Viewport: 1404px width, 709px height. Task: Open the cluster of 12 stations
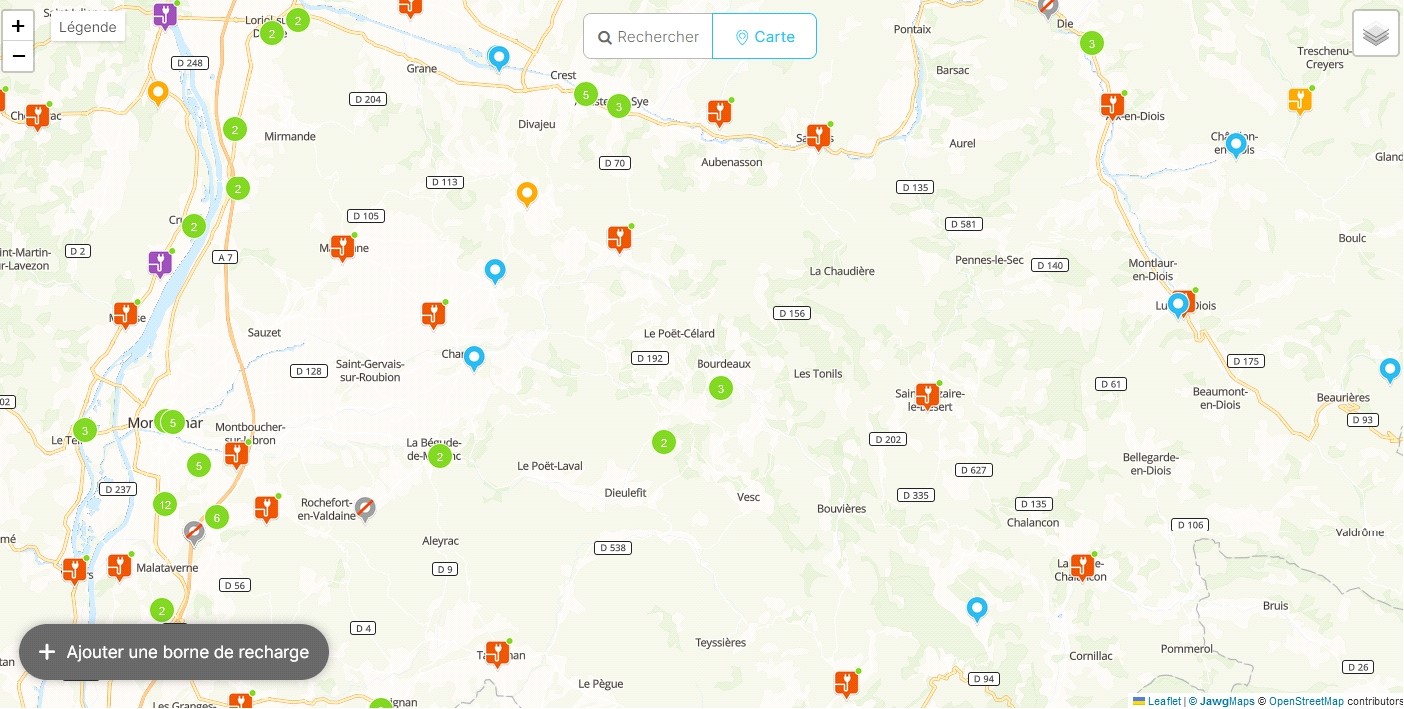click(165, 505)
